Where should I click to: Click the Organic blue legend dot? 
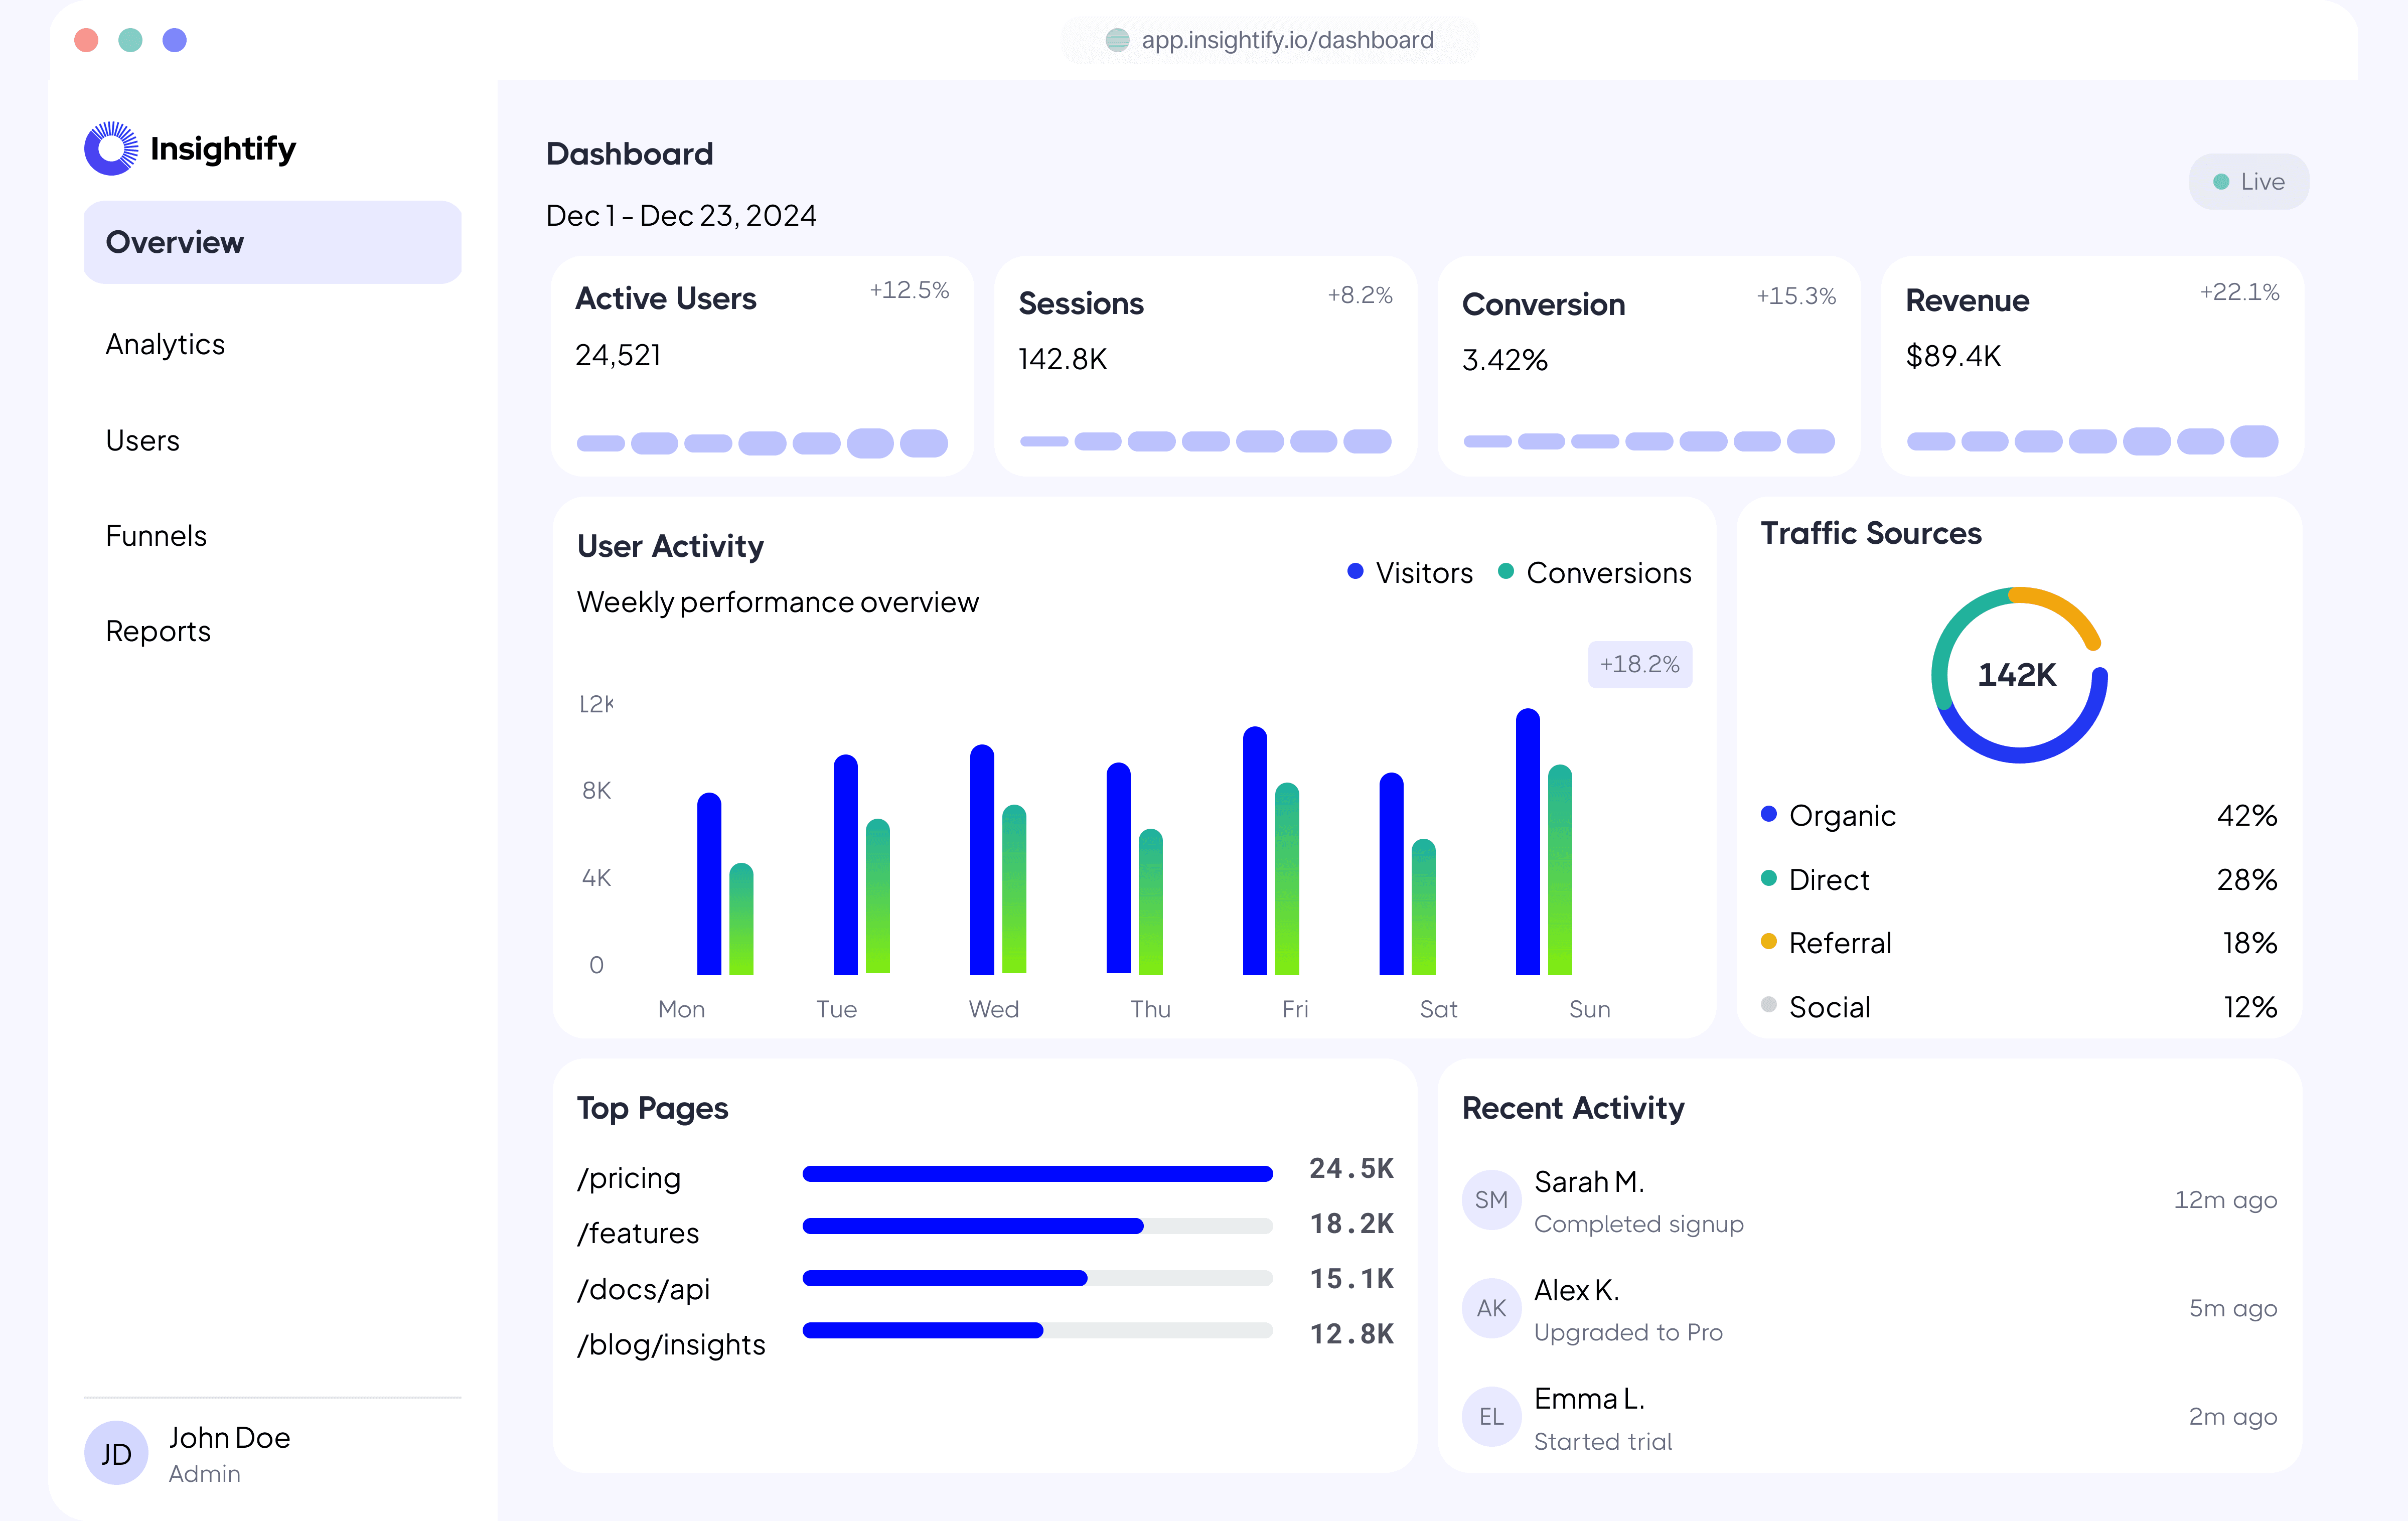point(1768,814)
